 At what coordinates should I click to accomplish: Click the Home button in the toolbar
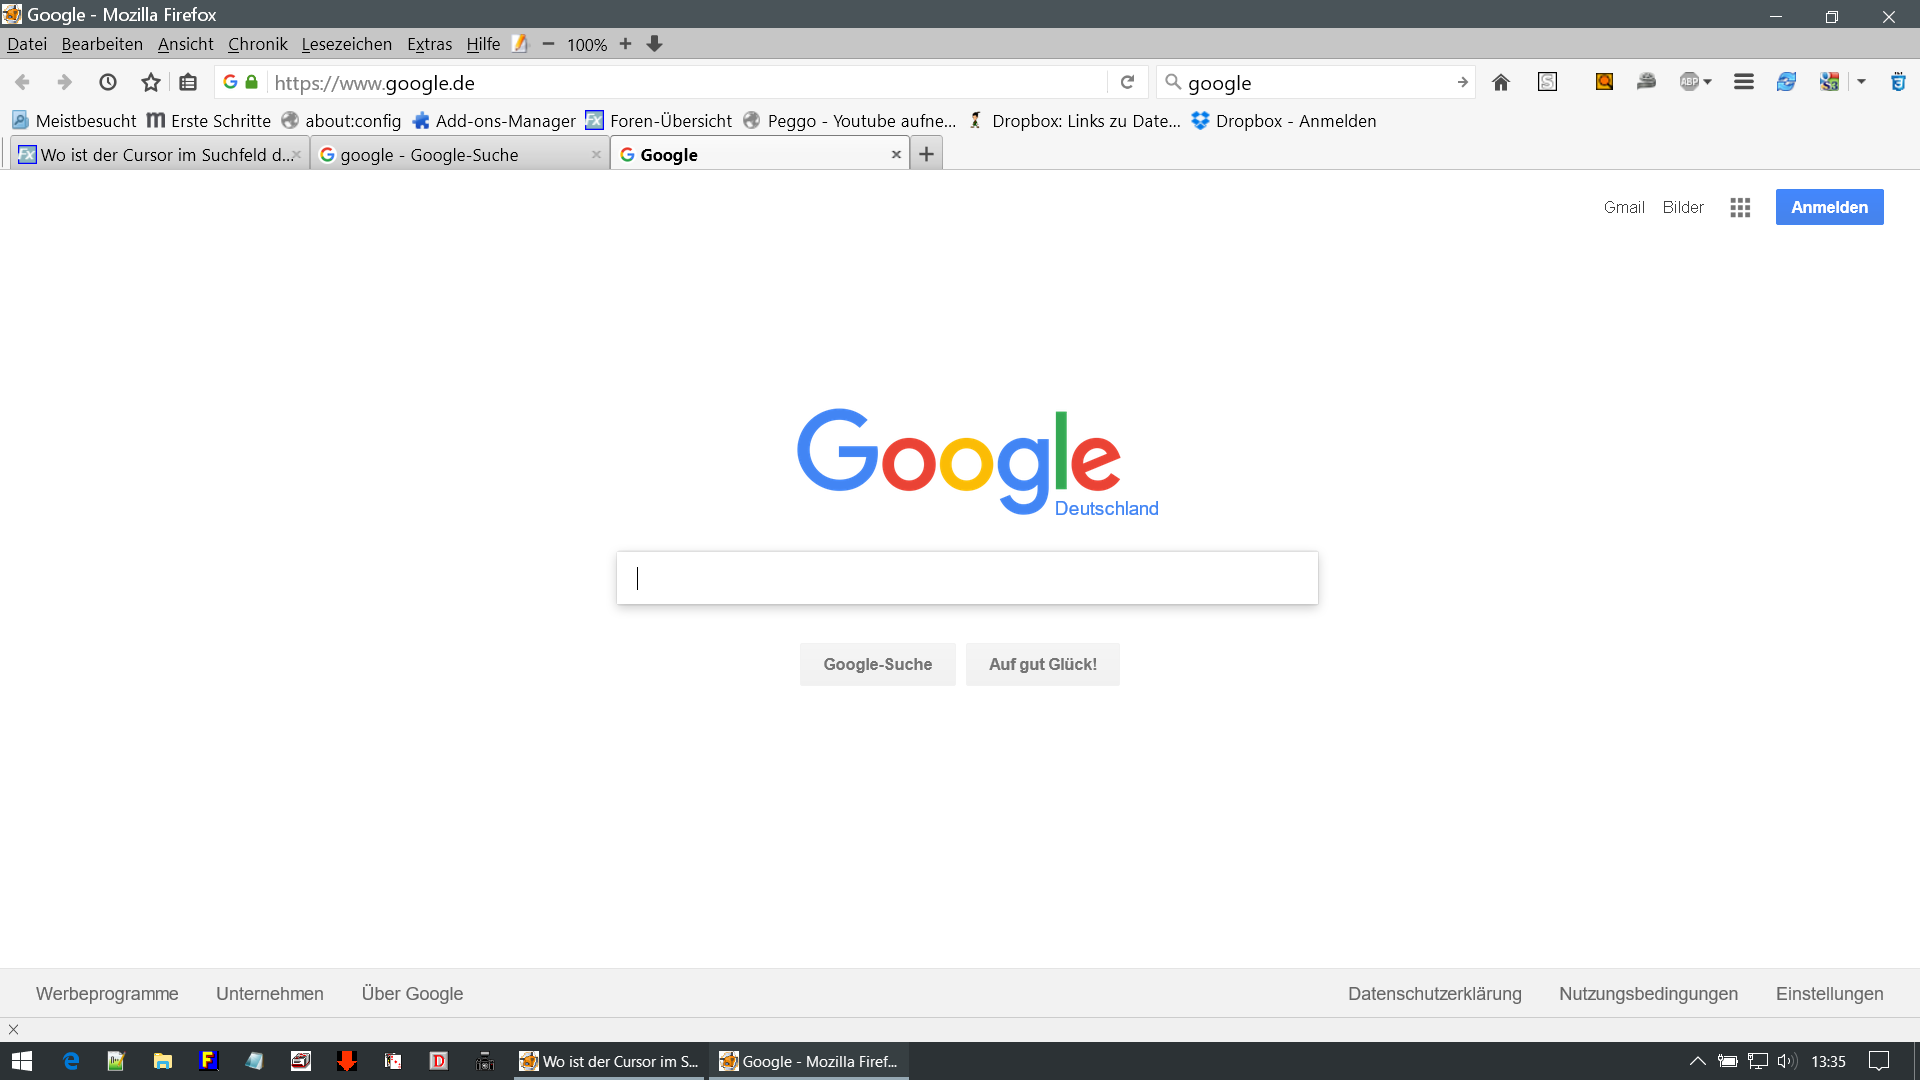(x=1500, y=83)
